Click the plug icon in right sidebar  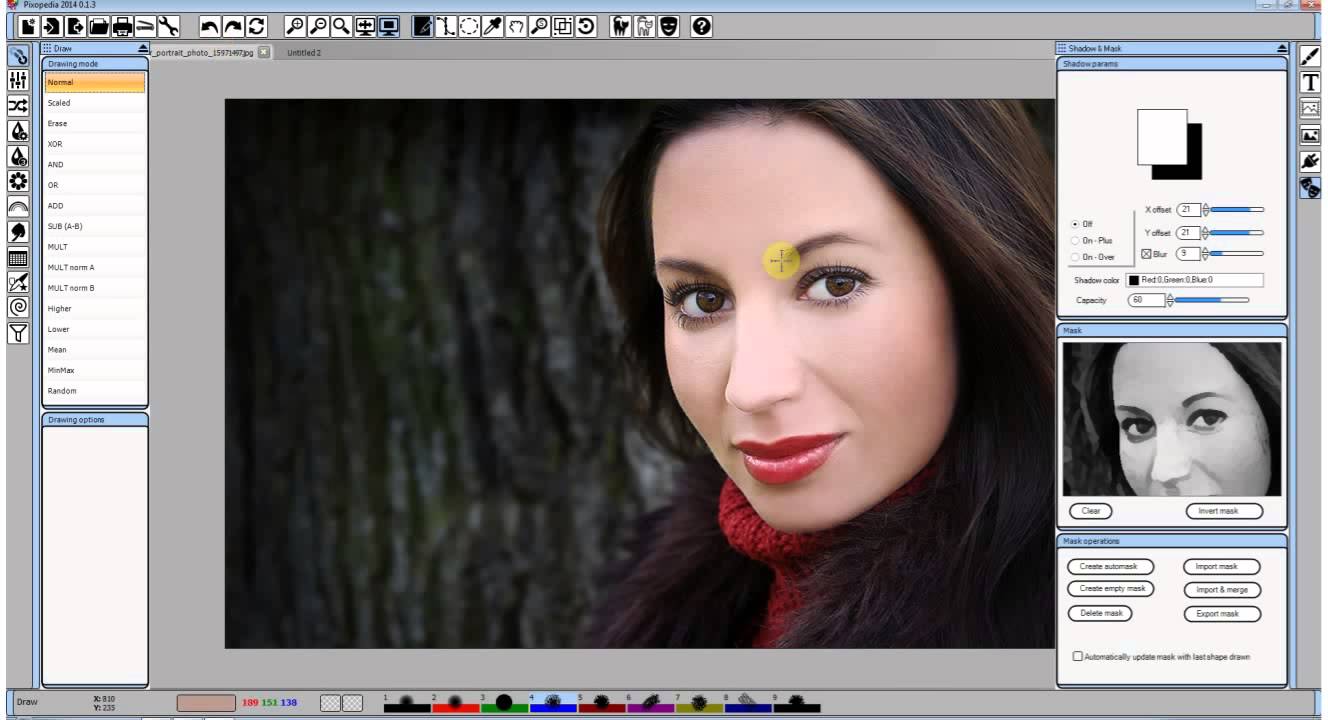tap(1309, 161)
